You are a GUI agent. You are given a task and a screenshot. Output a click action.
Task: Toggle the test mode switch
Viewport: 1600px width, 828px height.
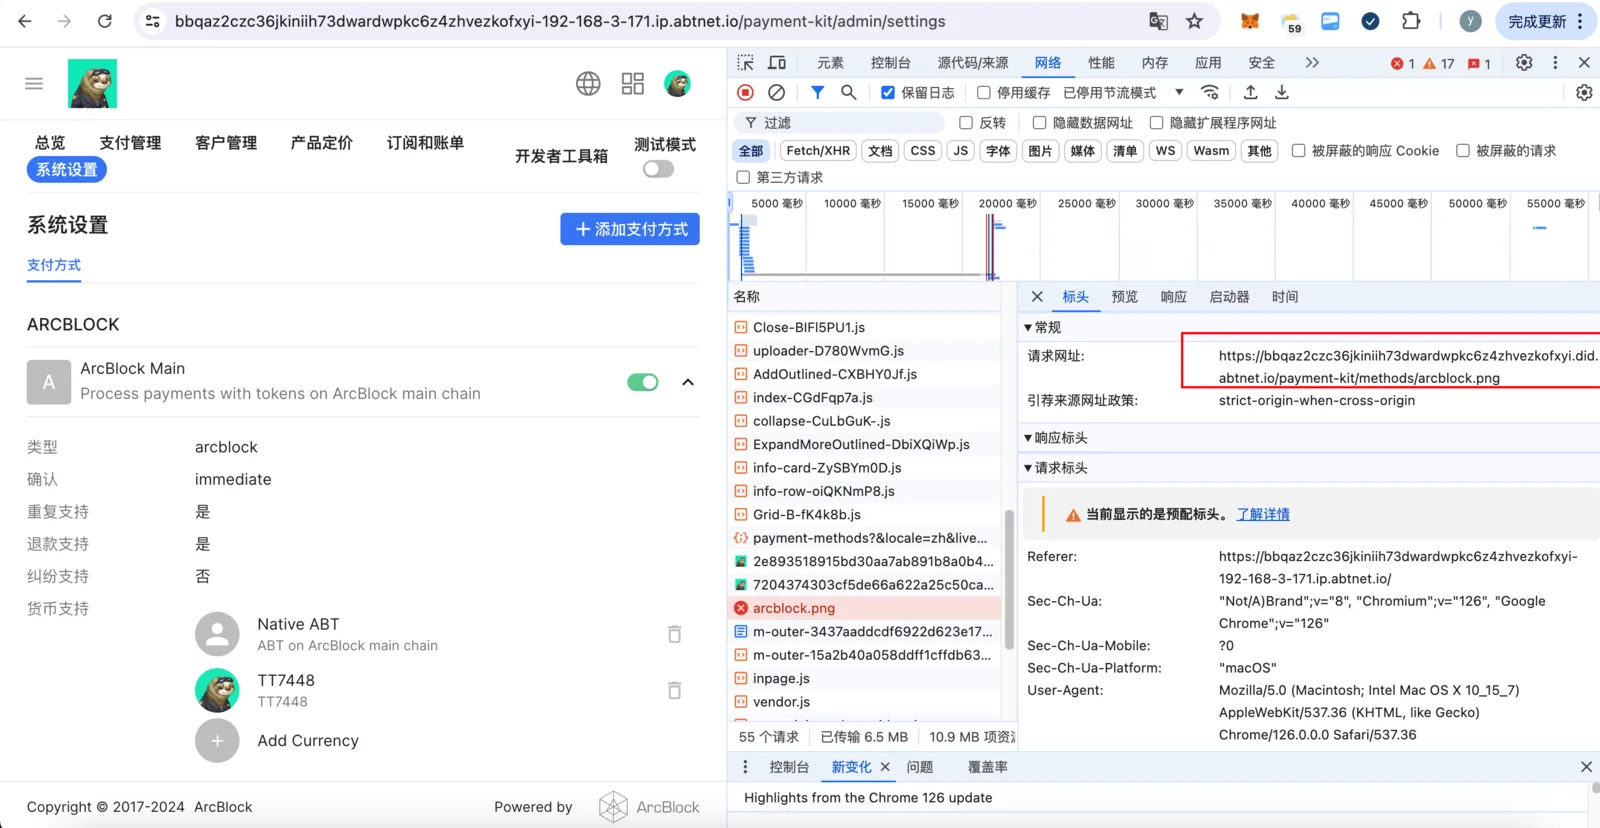tap(658, 169)
